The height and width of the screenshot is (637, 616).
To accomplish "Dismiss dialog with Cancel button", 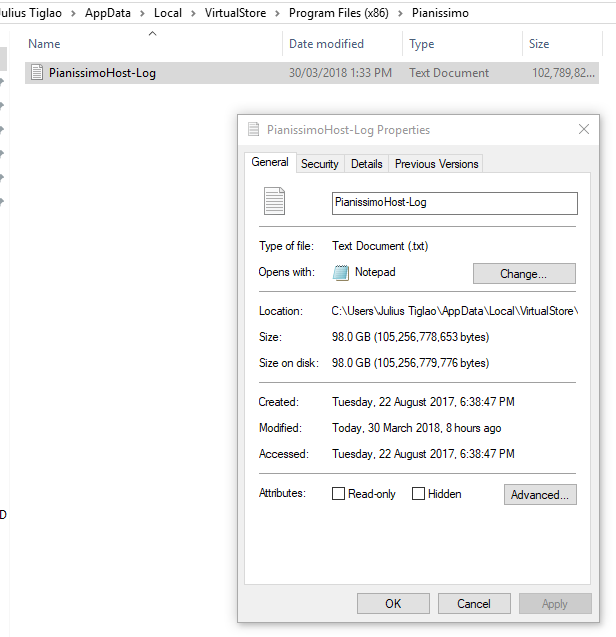I will click(x=474, y=603).
